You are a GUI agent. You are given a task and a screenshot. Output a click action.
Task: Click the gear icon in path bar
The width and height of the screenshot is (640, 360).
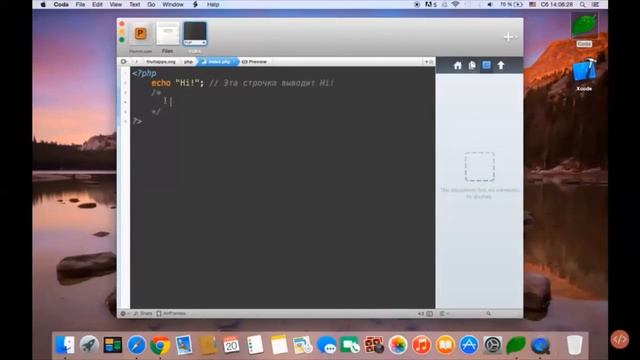tap(123, 62)
